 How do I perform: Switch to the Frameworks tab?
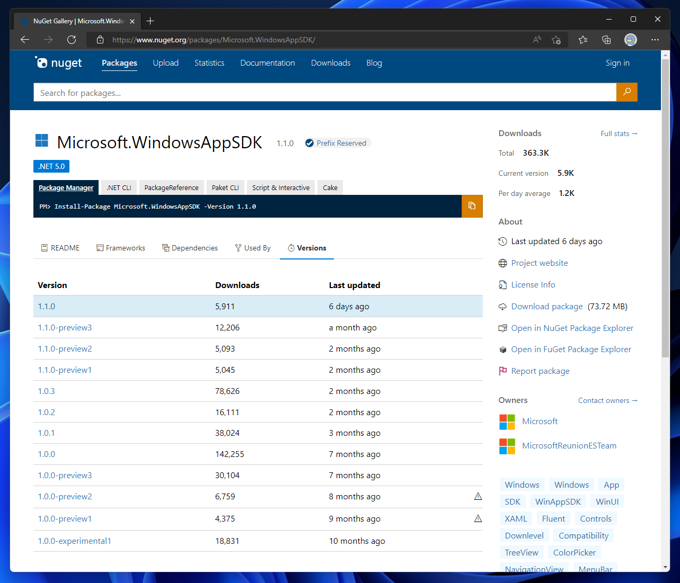coord(121,248)
